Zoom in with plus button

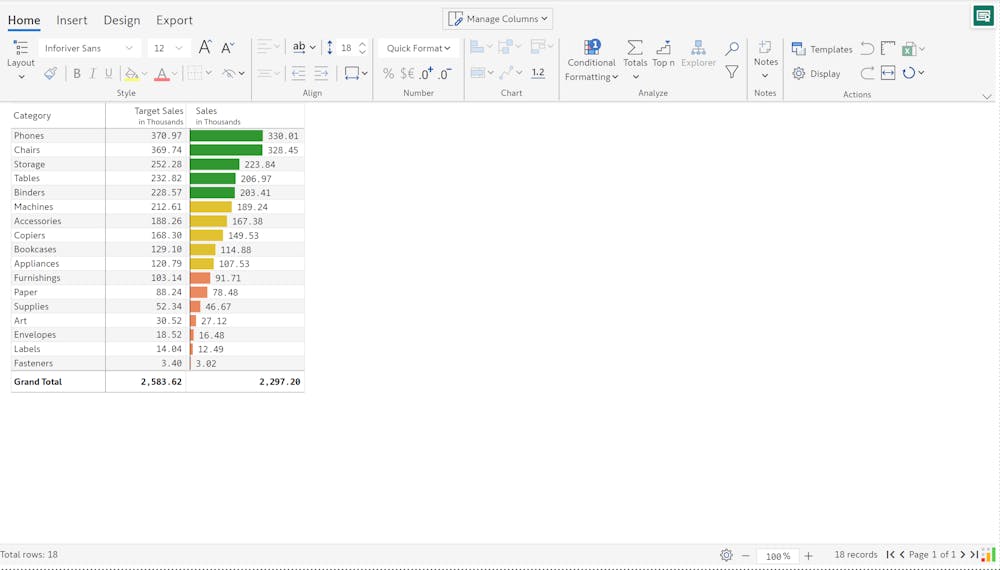click(x=808, y=555)
